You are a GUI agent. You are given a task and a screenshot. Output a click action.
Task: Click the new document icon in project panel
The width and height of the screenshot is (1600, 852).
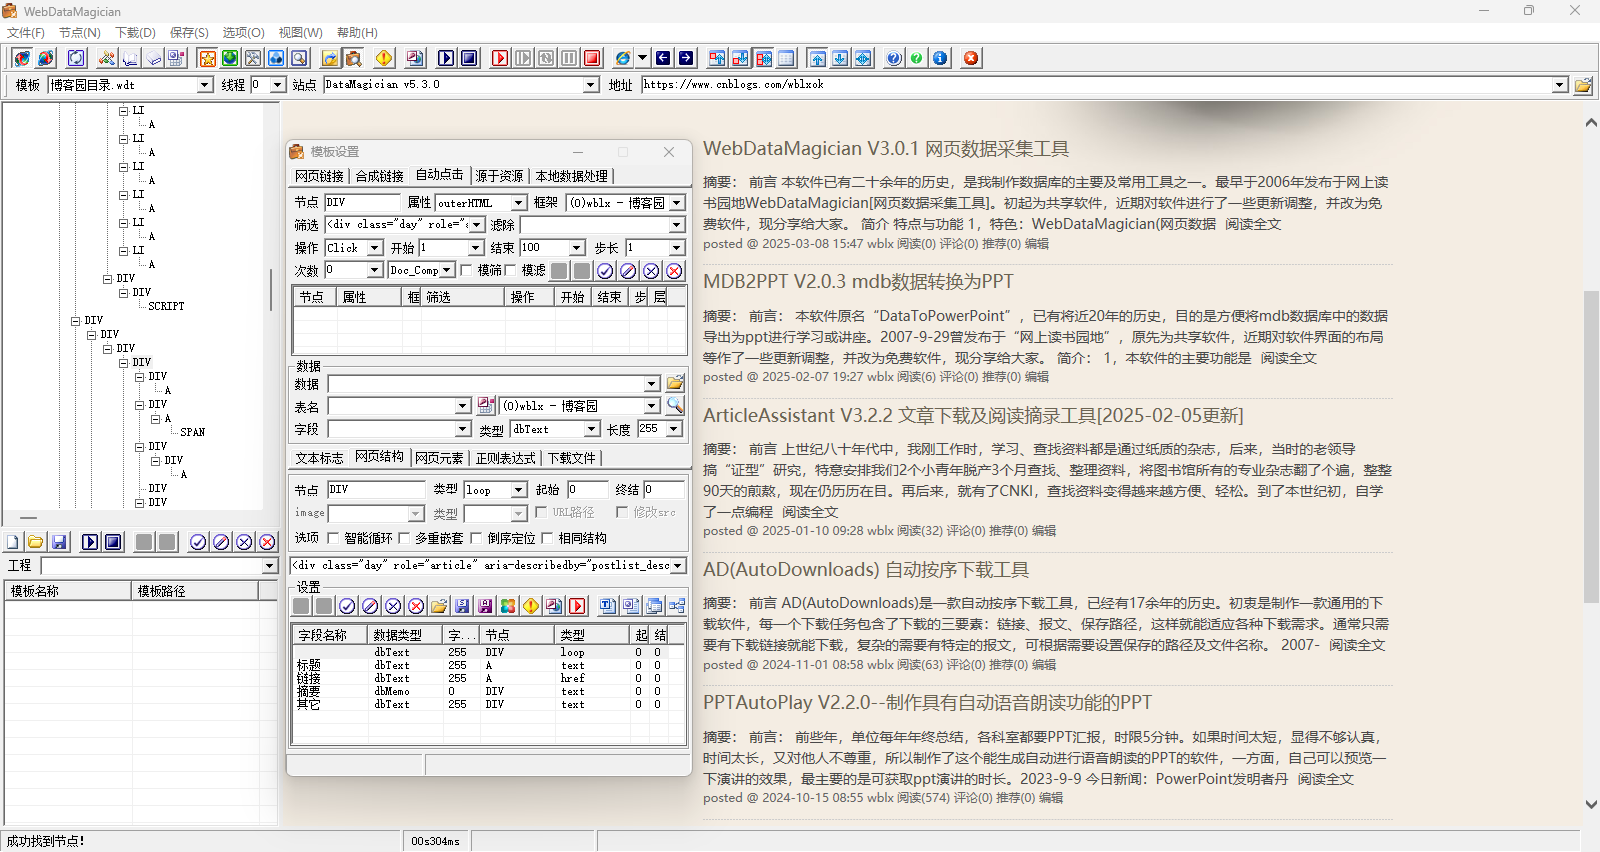[13, 542]
